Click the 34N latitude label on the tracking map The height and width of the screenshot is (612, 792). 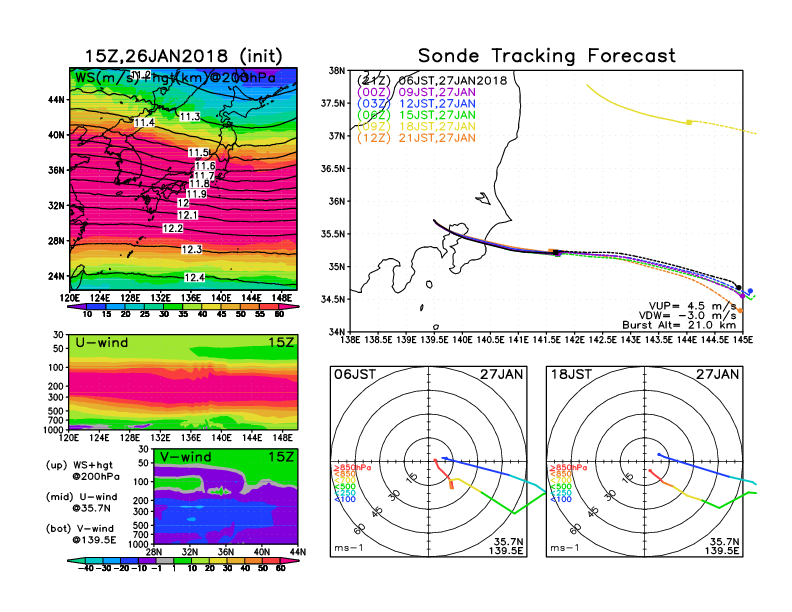tap(336, 332)
